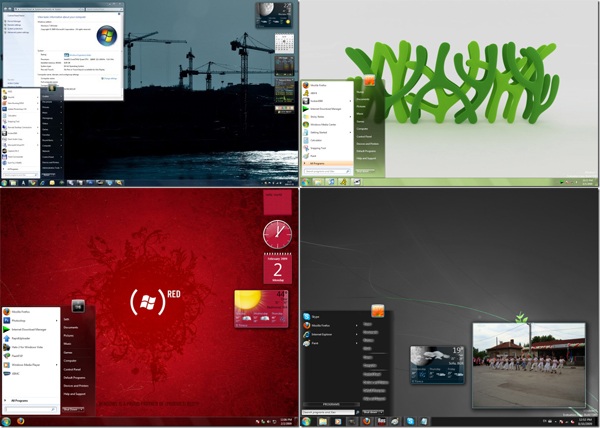The width and height of the screenshot is (600, 428).
Task: Open Documents in the red desktop start menu
Action: coord(71,327)
